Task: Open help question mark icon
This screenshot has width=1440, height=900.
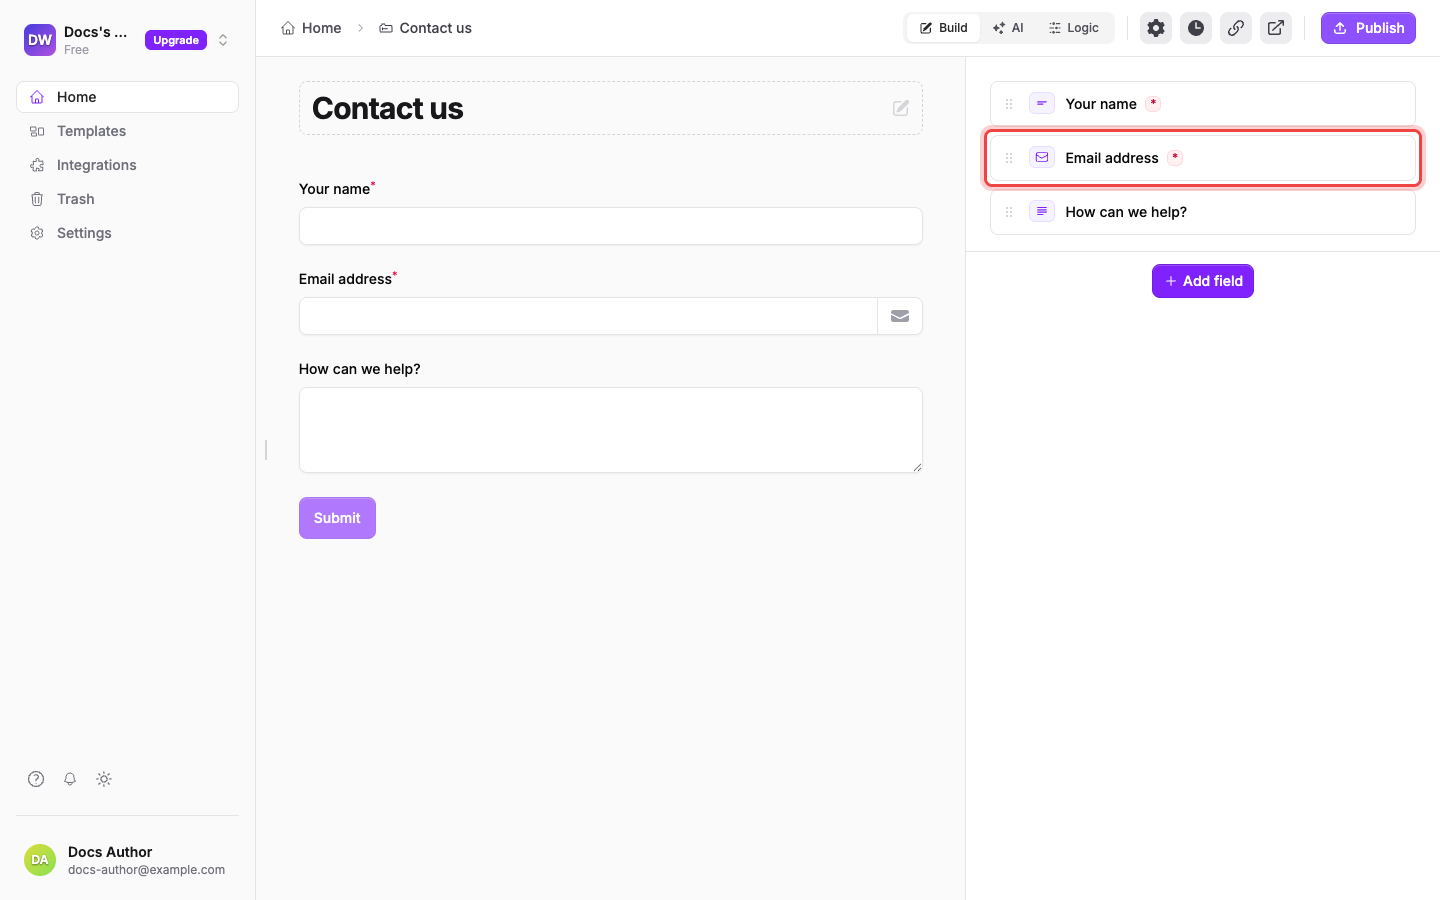Action: click(x=36, y=779)
